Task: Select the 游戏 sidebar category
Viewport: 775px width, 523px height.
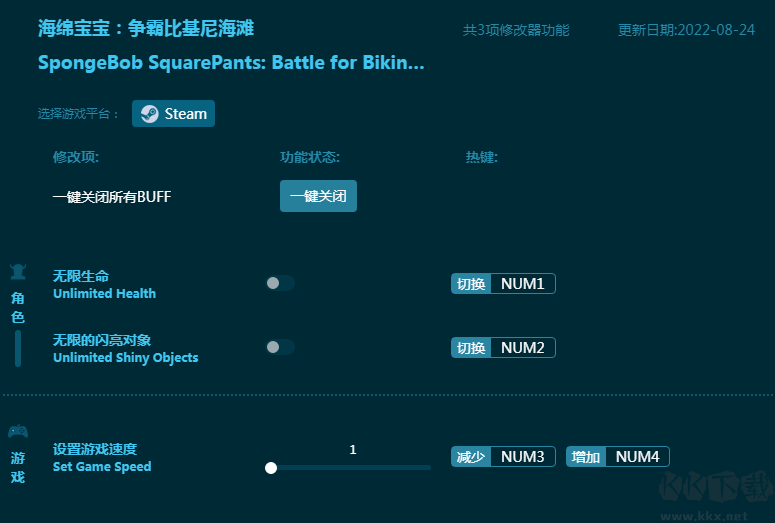Action: [x=17, y=467]
